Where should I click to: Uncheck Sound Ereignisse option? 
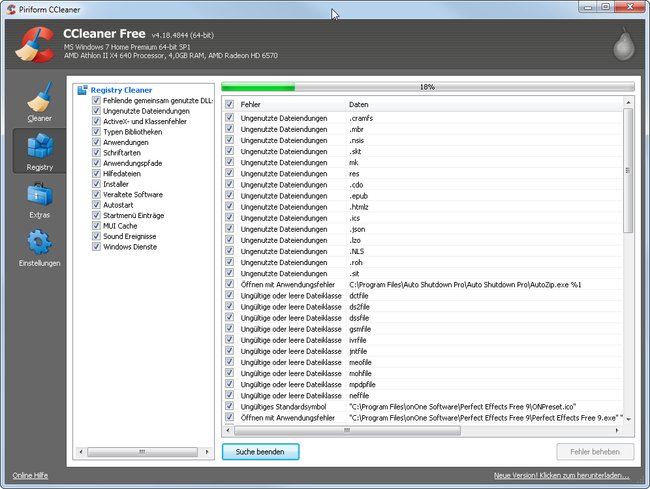tap(96, 236)
